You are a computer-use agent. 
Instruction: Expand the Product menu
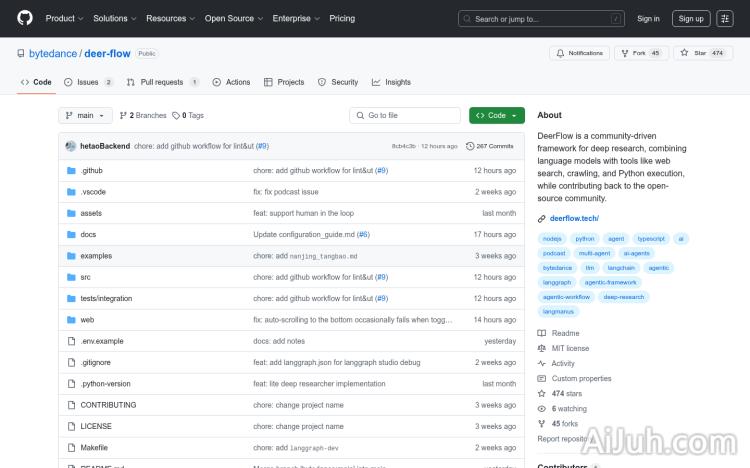[x=64, y=18]
